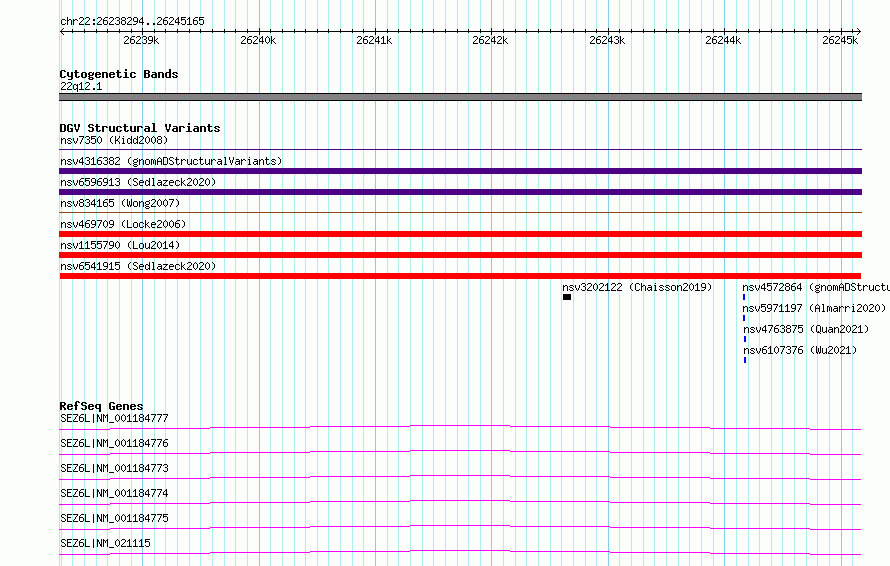Click the blue nsv4763875 variant marker

tap(745, 339)
